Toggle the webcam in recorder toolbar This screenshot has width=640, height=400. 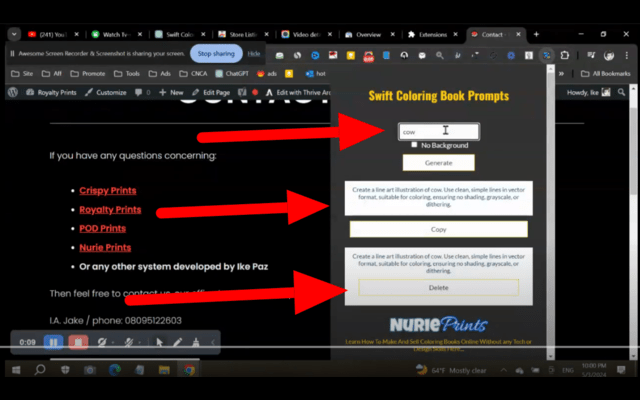point(102,342)
